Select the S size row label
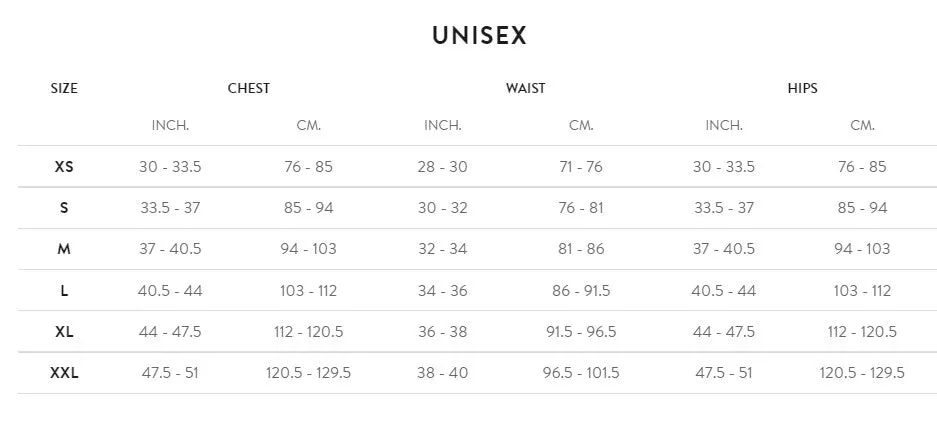Screen dimensions: 937x432 (x=64, y=208)
